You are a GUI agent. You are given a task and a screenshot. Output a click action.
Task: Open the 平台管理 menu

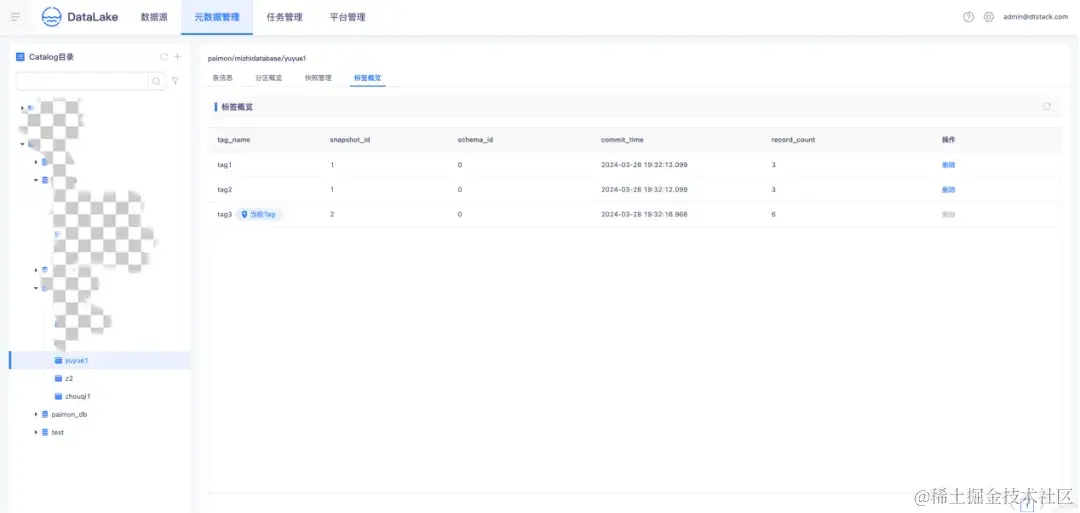pyautogui.click(x=347, y=17)
